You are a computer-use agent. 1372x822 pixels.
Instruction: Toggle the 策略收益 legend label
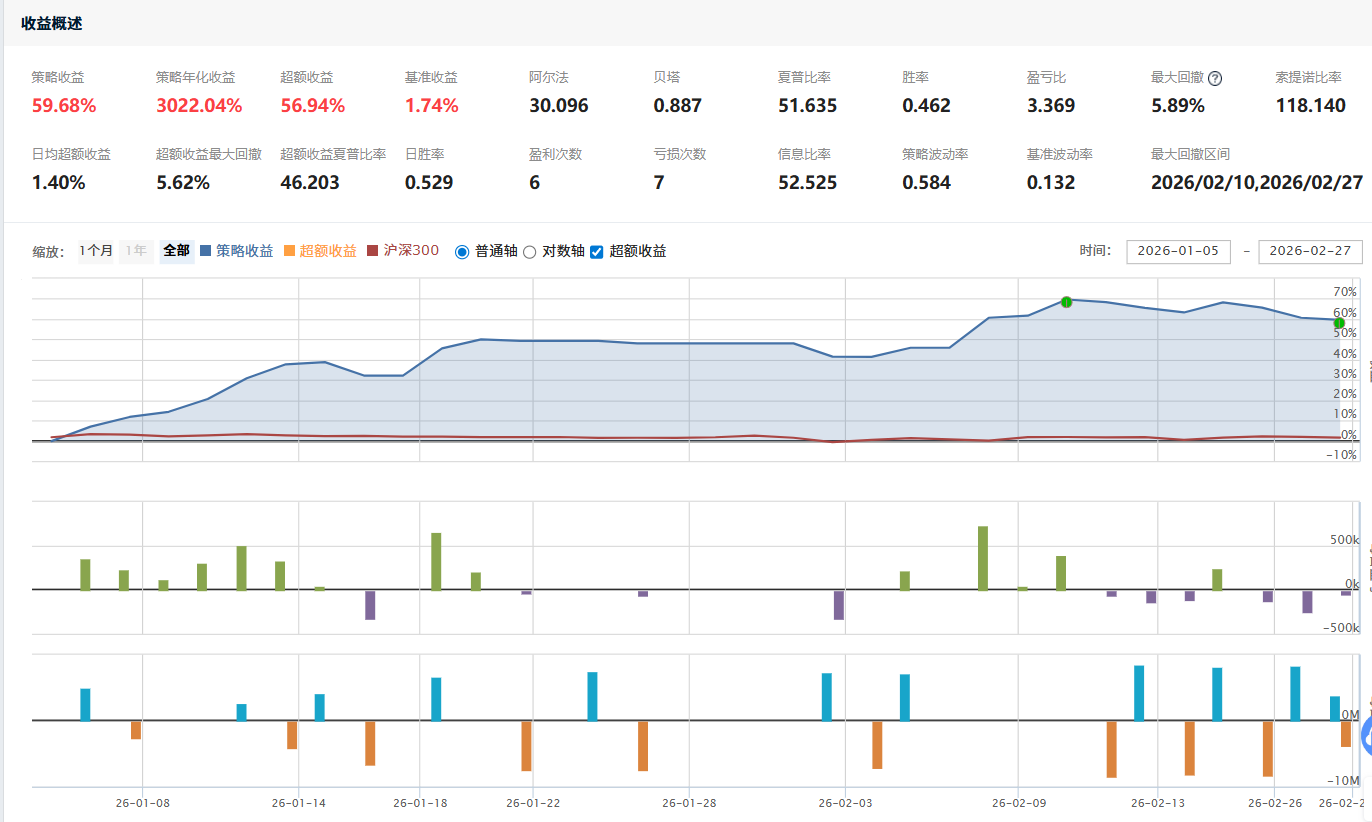pos(244,251)
